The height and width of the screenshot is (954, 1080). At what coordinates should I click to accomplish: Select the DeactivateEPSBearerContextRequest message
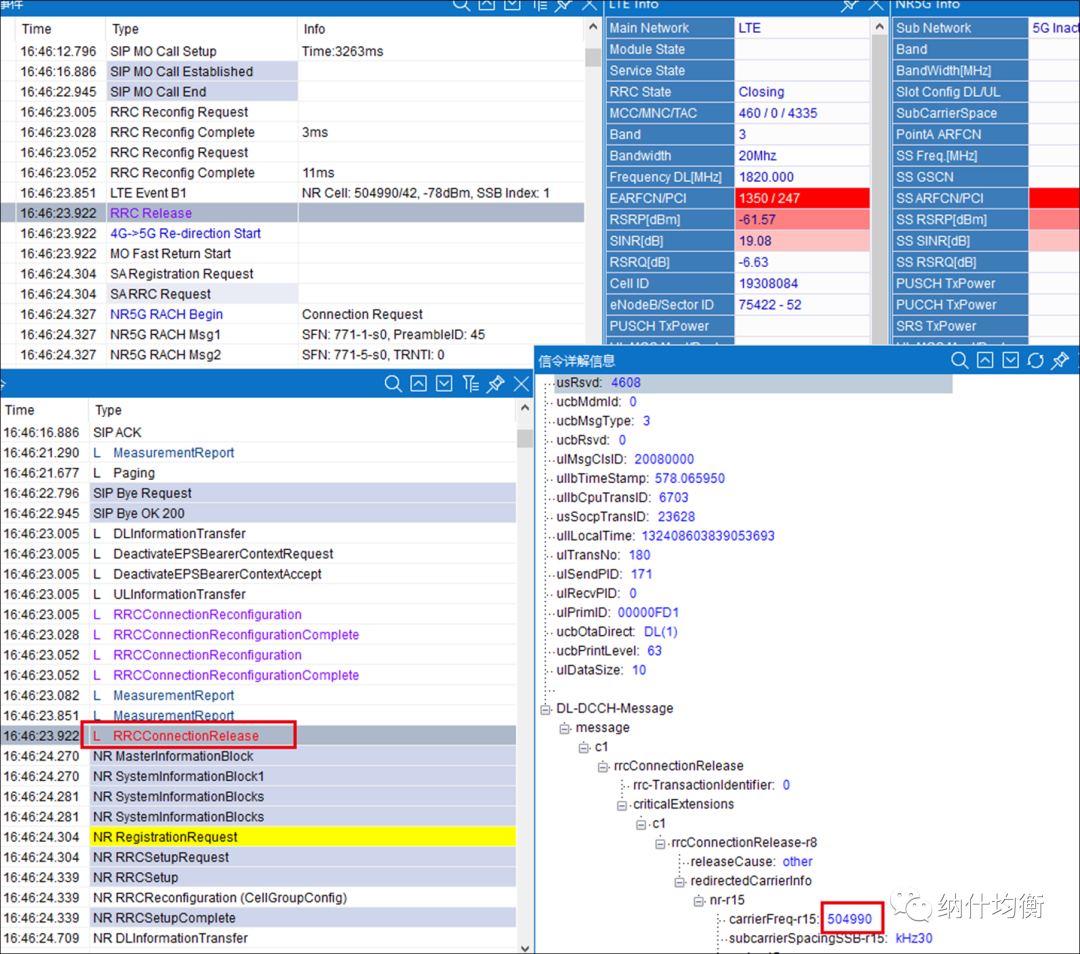click(258, 554)
